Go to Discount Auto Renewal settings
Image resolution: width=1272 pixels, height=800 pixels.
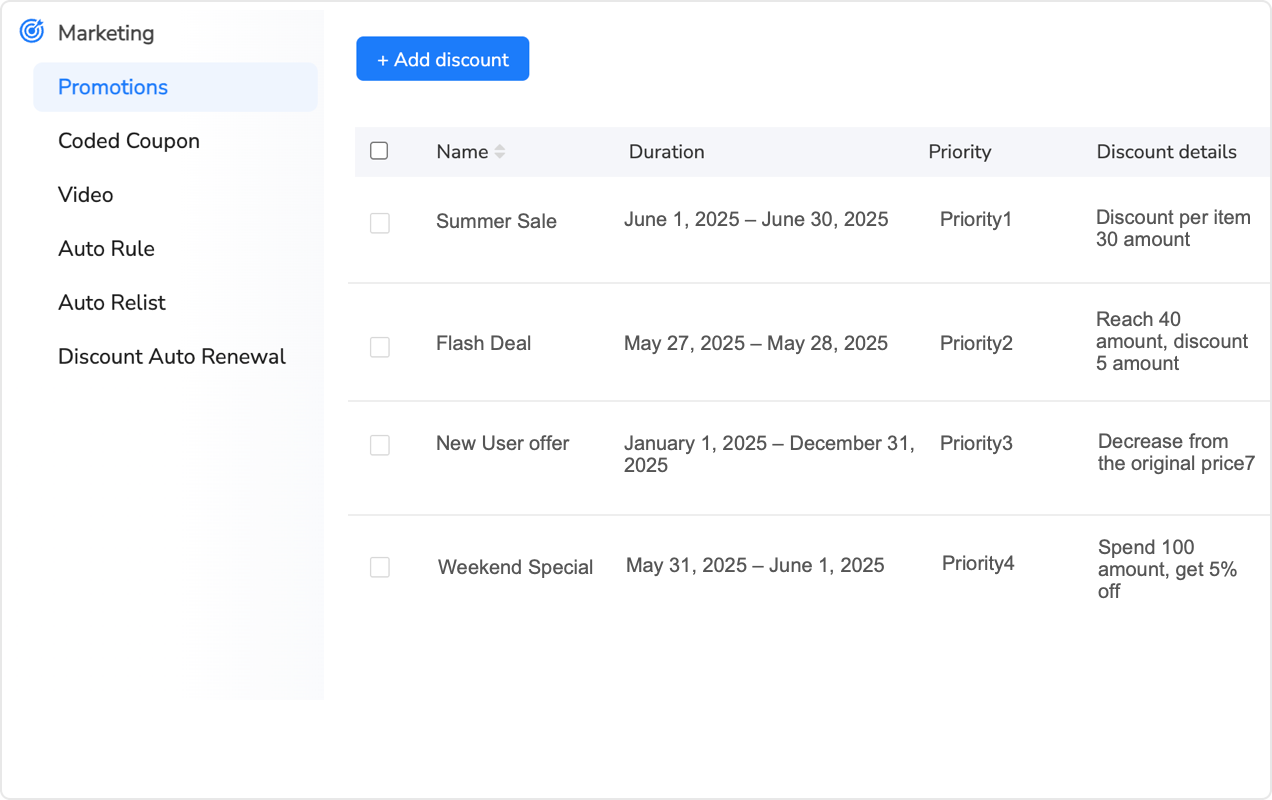coord(171,356)
